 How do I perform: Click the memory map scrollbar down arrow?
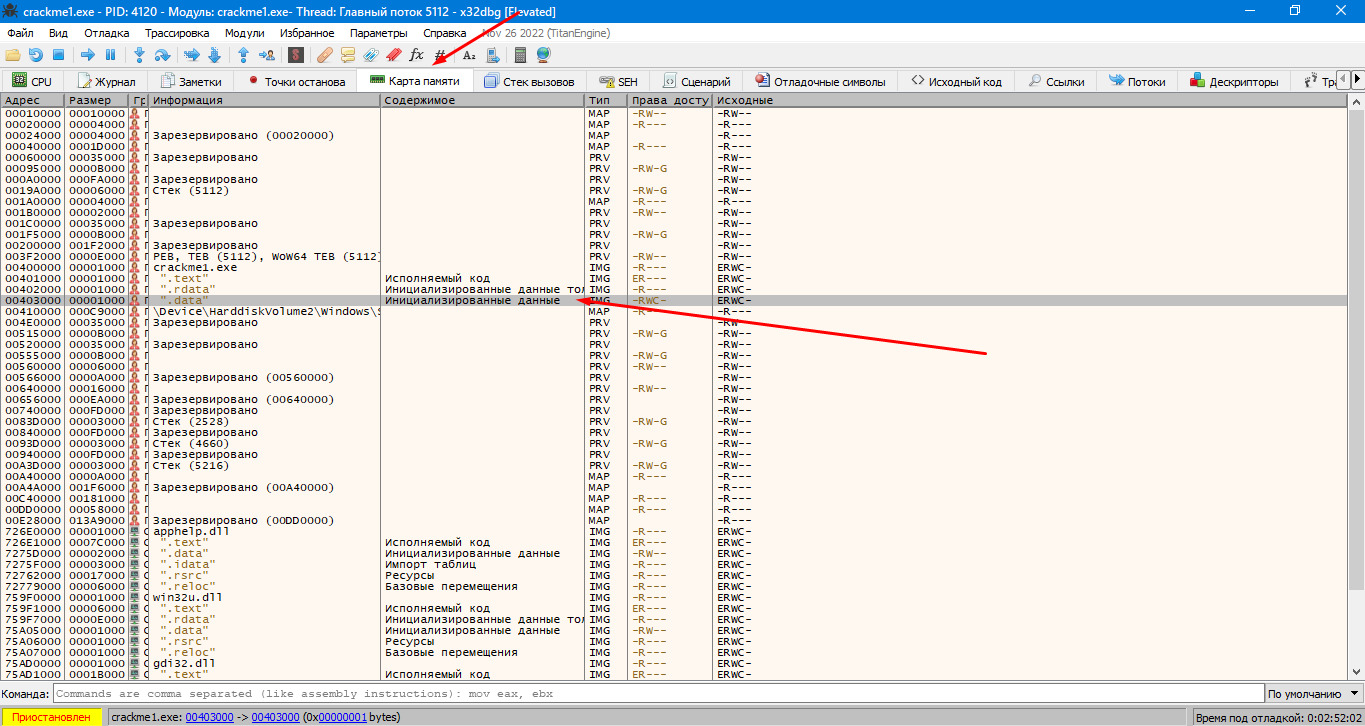click(1356, 674)
